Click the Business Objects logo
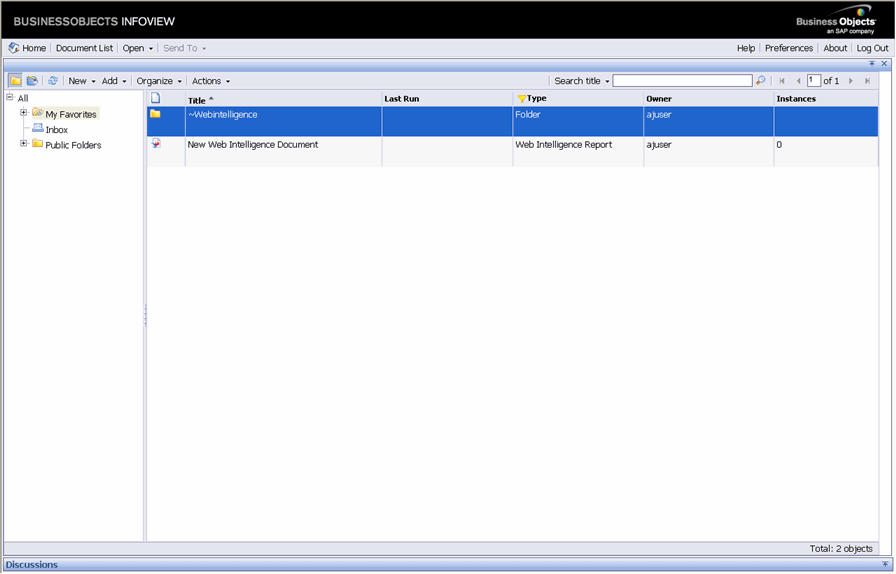This screenshot has height=574, width=896. point(836,19)
